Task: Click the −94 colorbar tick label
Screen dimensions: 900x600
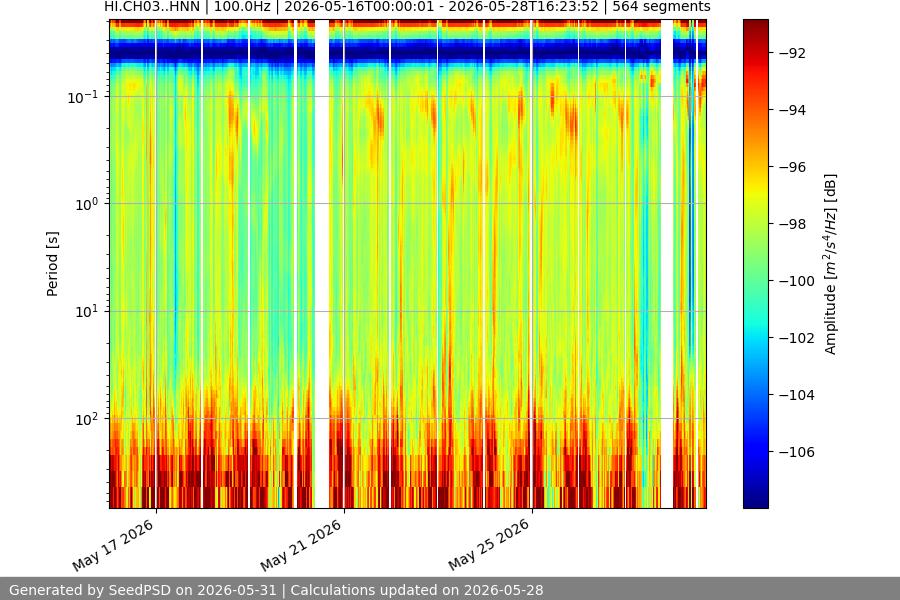Action: pos(792,110)
